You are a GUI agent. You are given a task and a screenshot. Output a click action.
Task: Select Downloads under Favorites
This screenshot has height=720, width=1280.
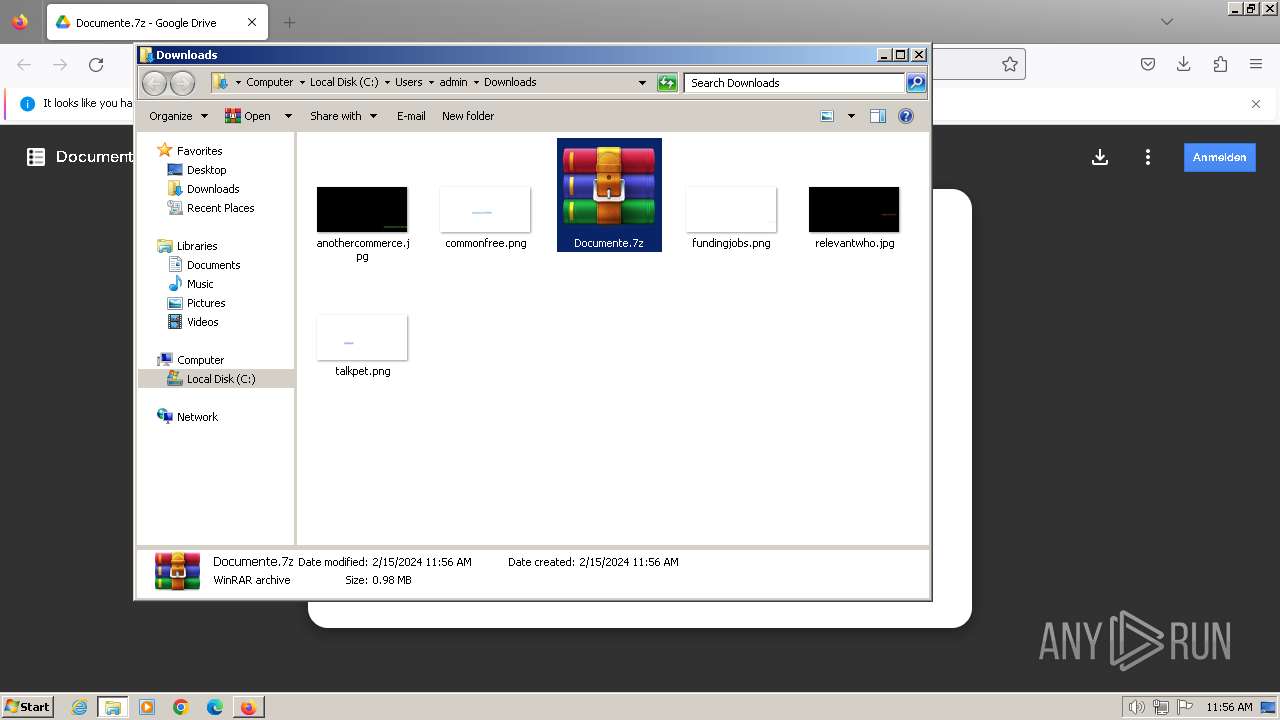click(x=213, y=189)
